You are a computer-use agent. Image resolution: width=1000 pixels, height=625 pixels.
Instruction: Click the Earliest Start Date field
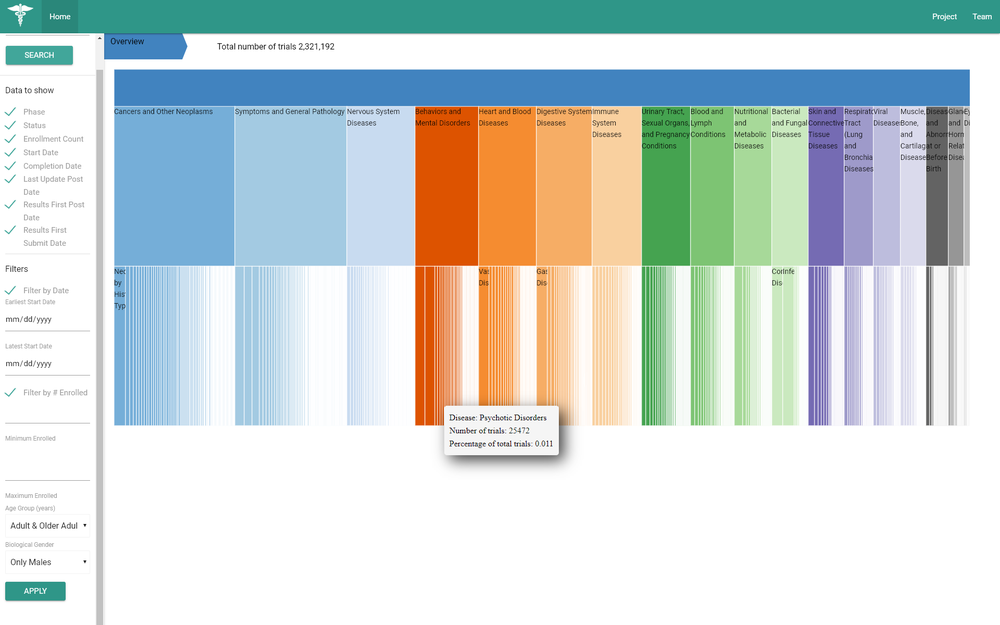[x=47, y=320]
